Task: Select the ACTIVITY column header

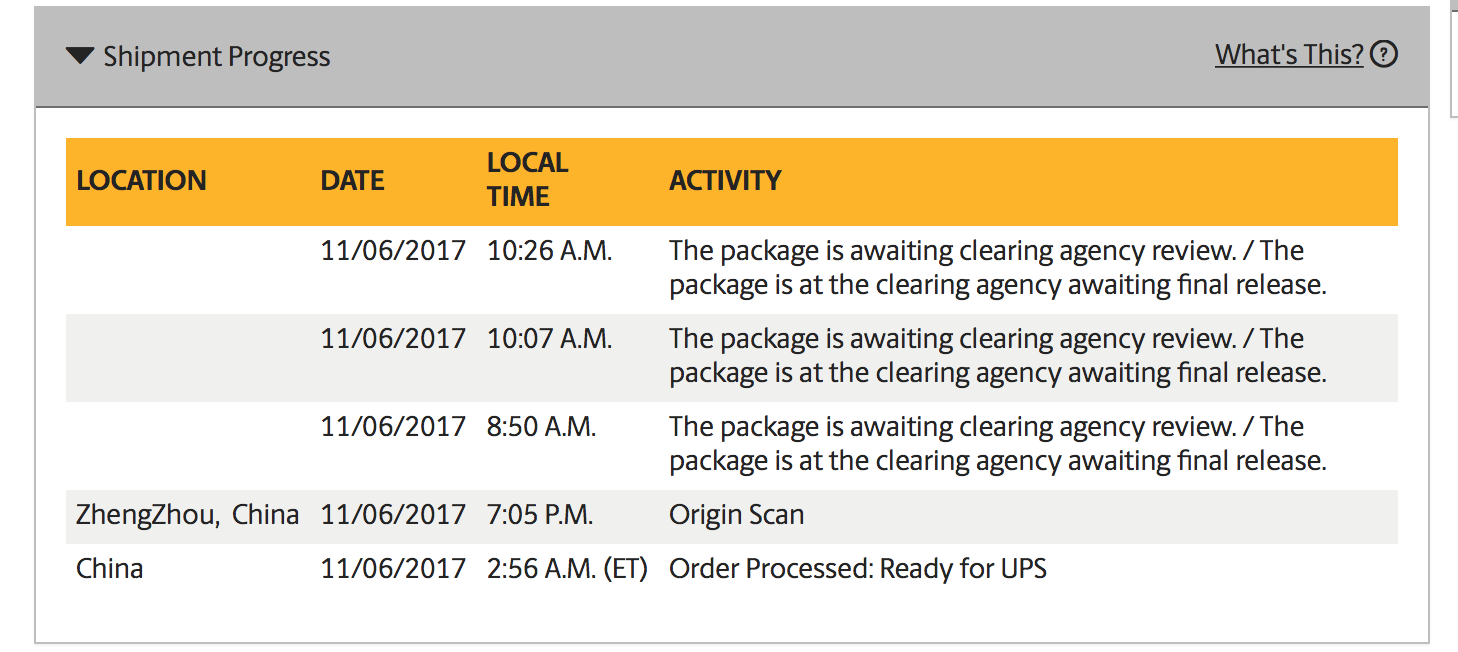Action: (x=725, y=181)
